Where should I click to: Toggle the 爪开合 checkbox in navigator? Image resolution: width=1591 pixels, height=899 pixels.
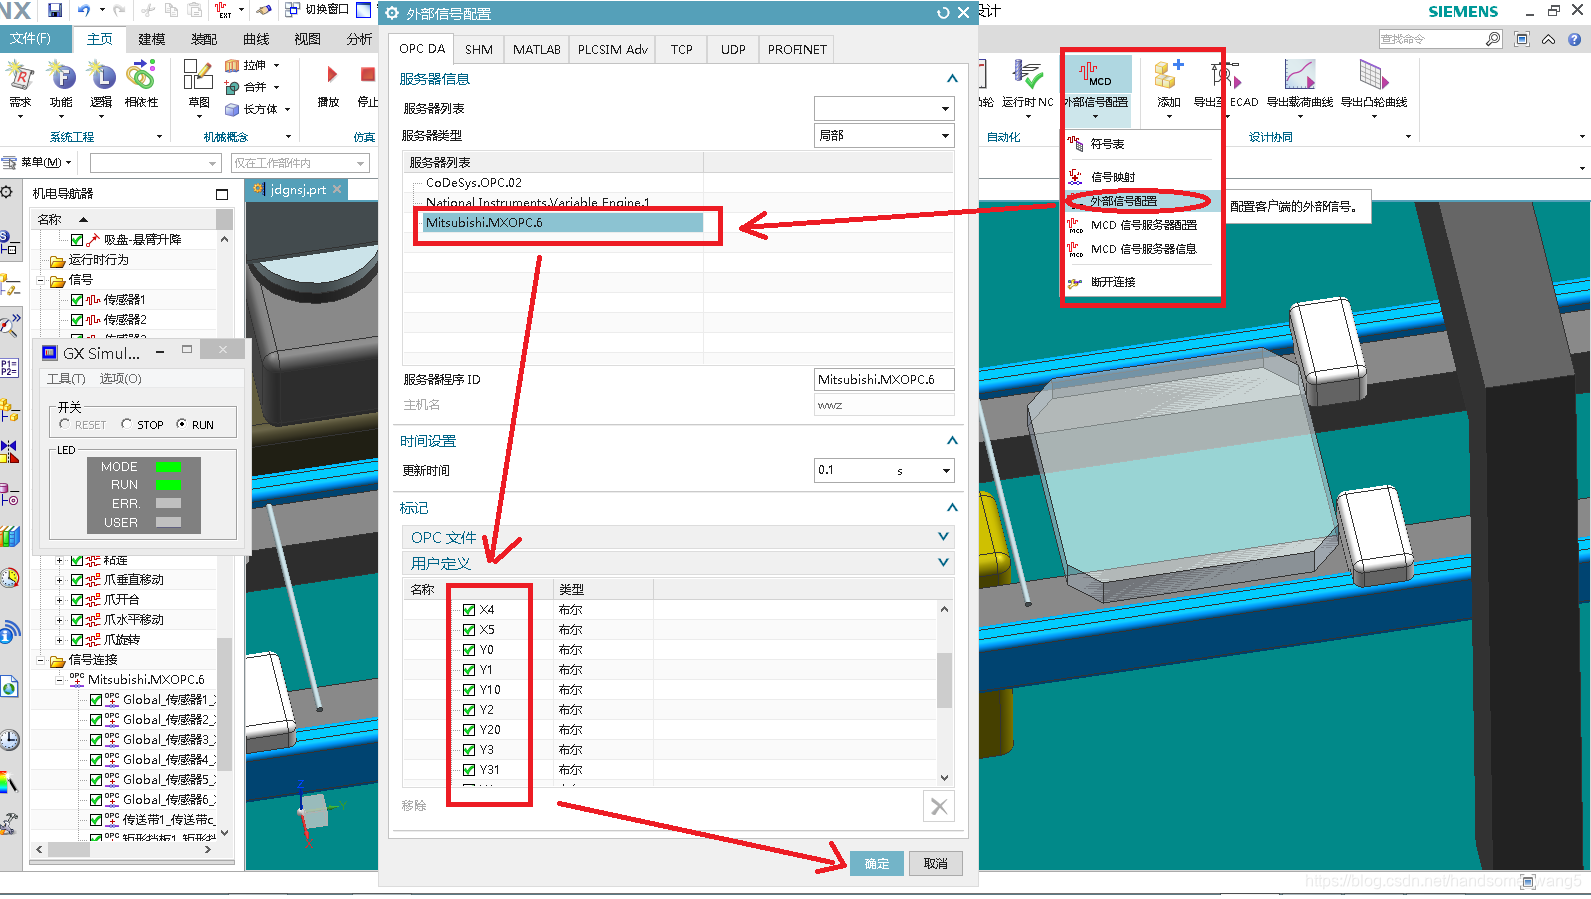(x=77, y=599)
